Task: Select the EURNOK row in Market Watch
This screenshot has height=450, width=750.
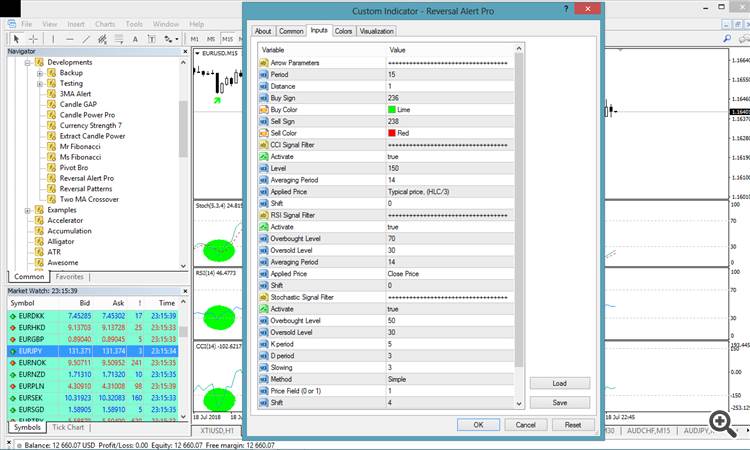Action: (93, 363)
